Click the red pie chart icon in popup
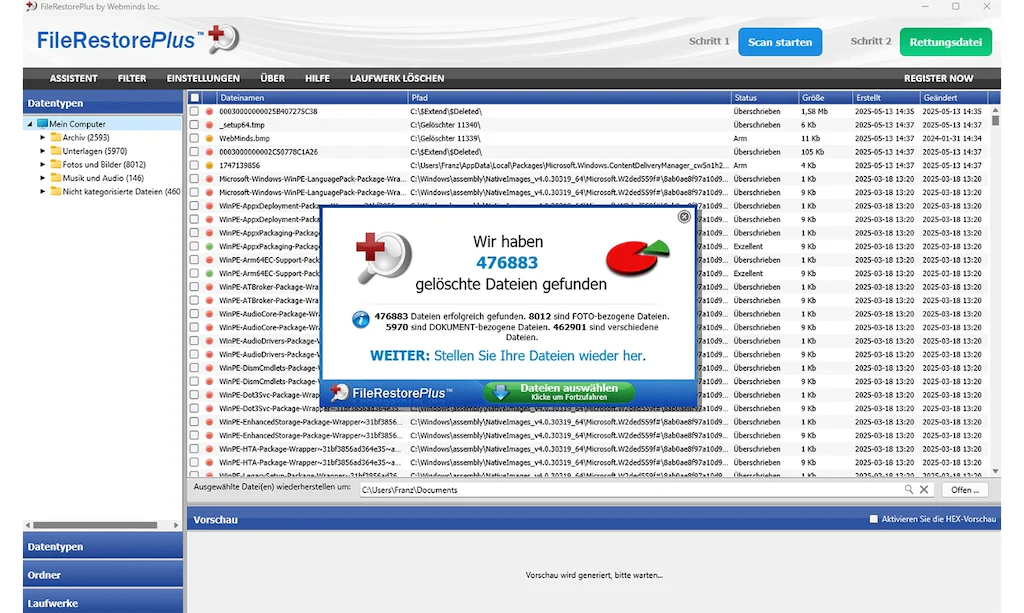This screenshot has width=1024, height=613. pyautogui.click(x=637, y=258)
